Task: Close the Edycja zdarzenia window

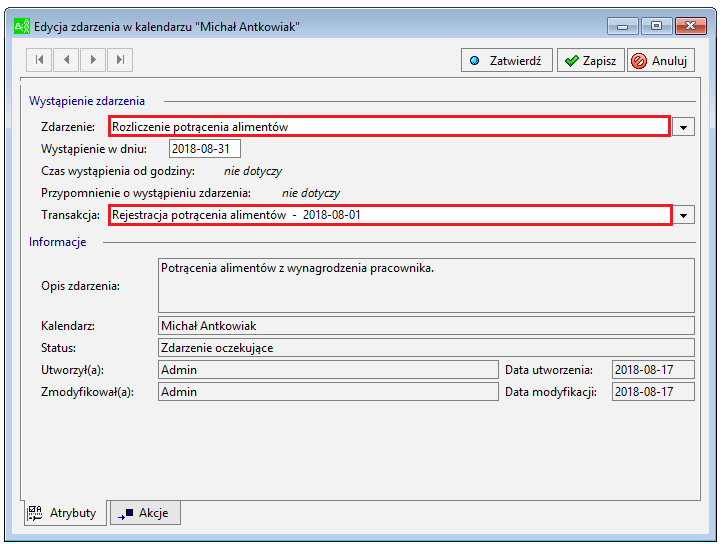Action: click(x=691, y=26)
